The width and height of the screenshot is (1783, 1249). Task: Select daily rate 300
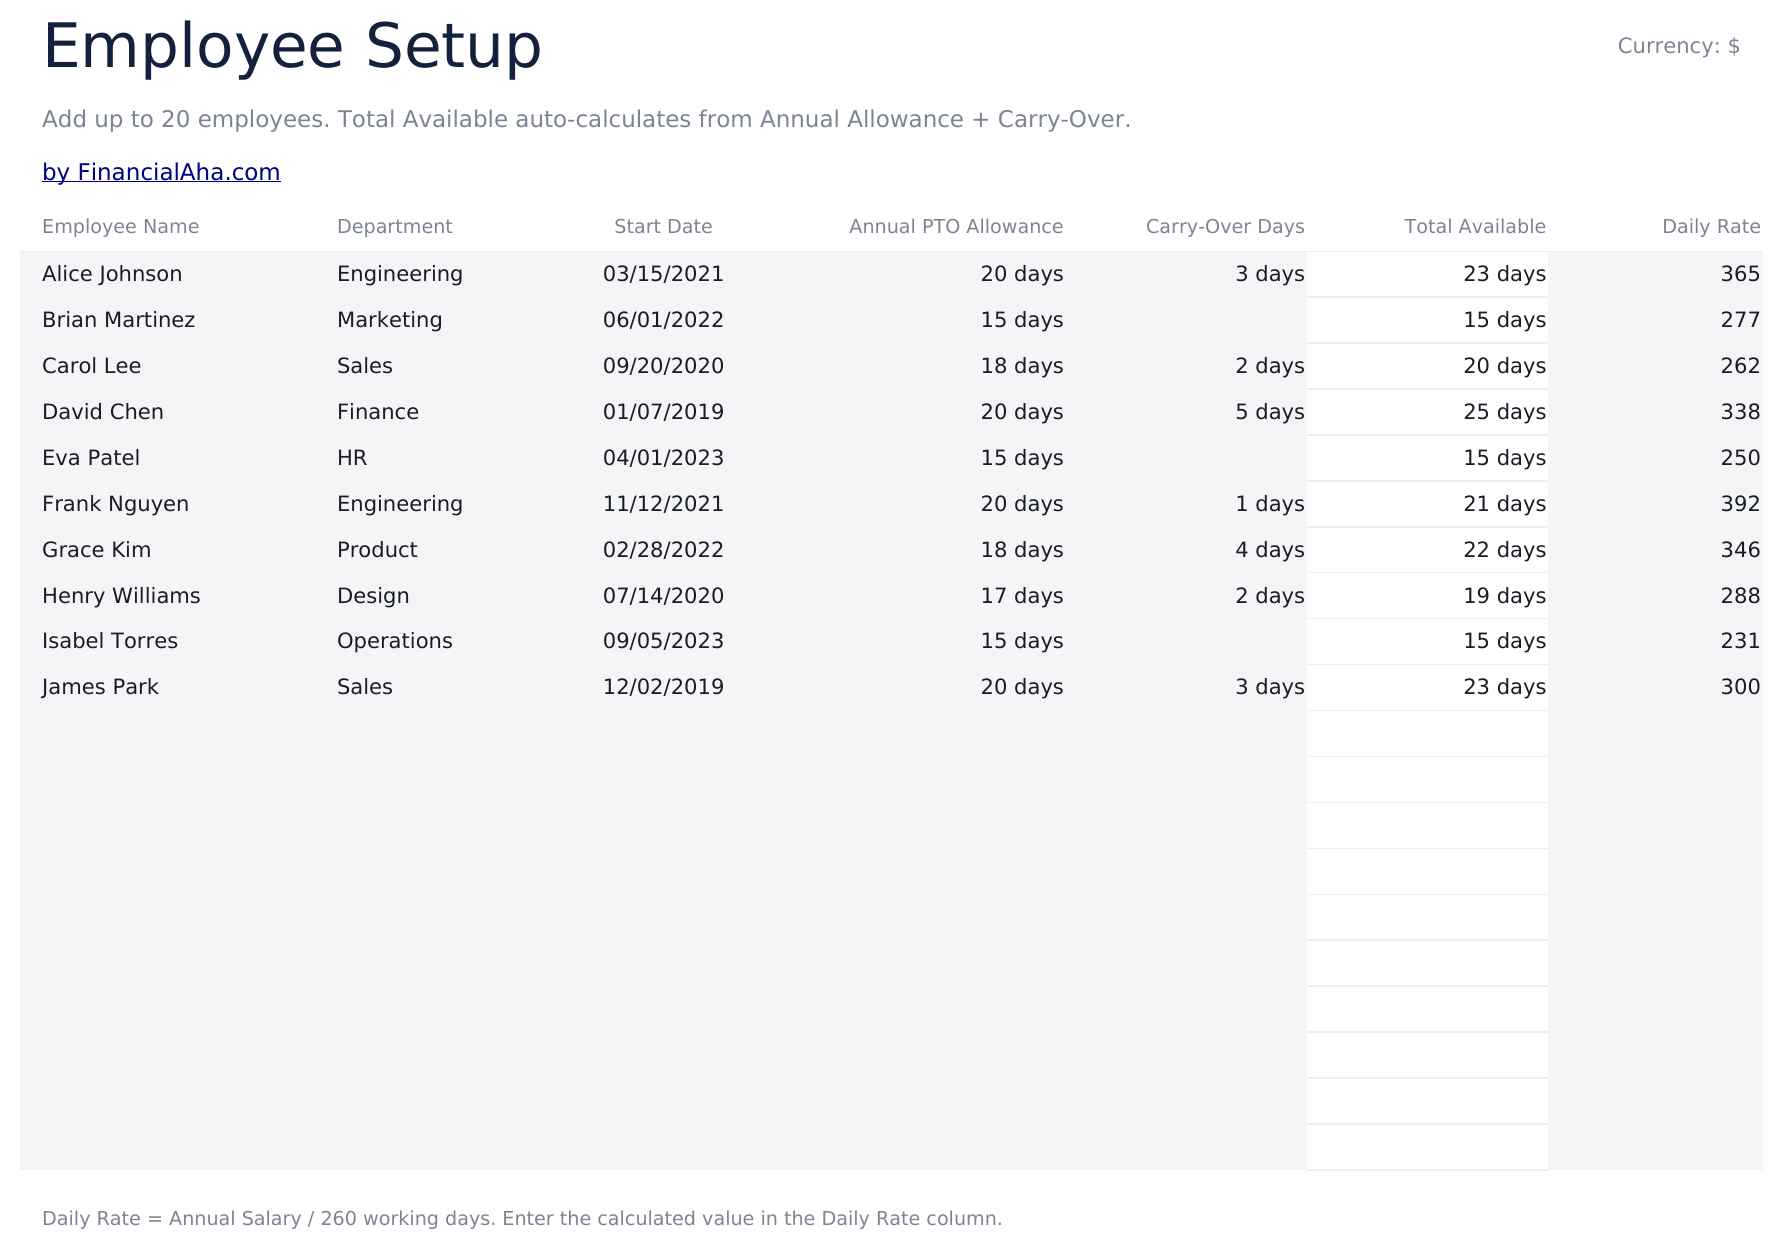[x=1740, y=687]
